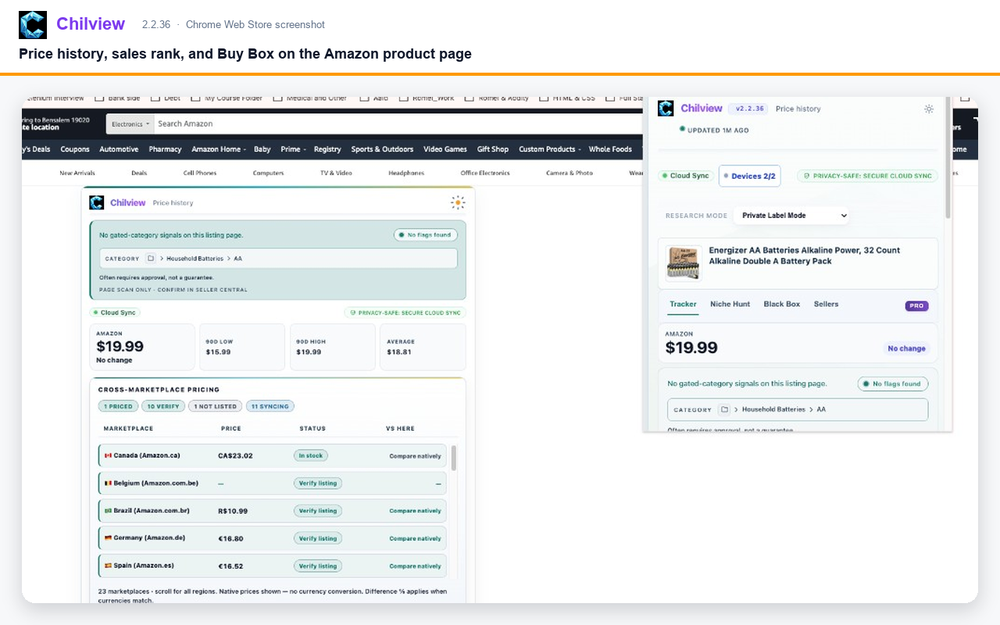Click the marketplace table scrollbar
Screen dimensions: 1000x625
(454, 458)
